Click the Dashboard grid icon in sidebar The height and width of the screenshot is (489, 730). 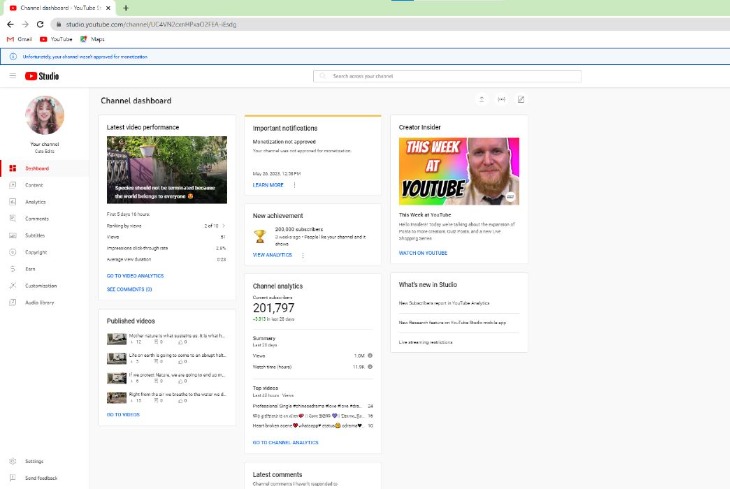click(13, 168)
